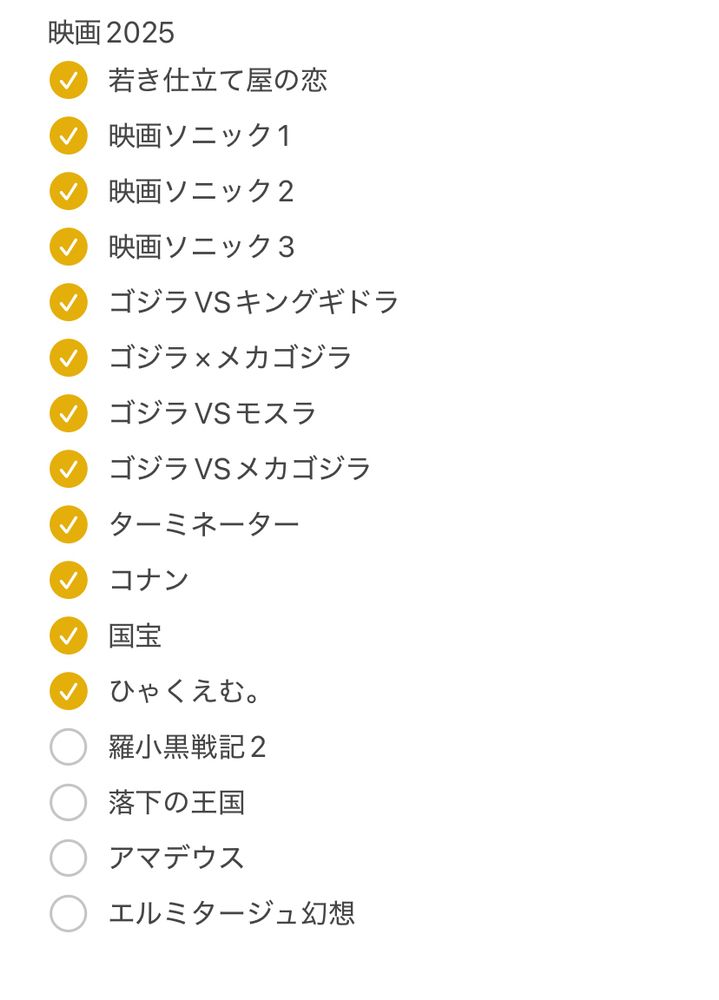Check off 羅小黒戦記2
Screen dimensions: 719x1000
68,747
